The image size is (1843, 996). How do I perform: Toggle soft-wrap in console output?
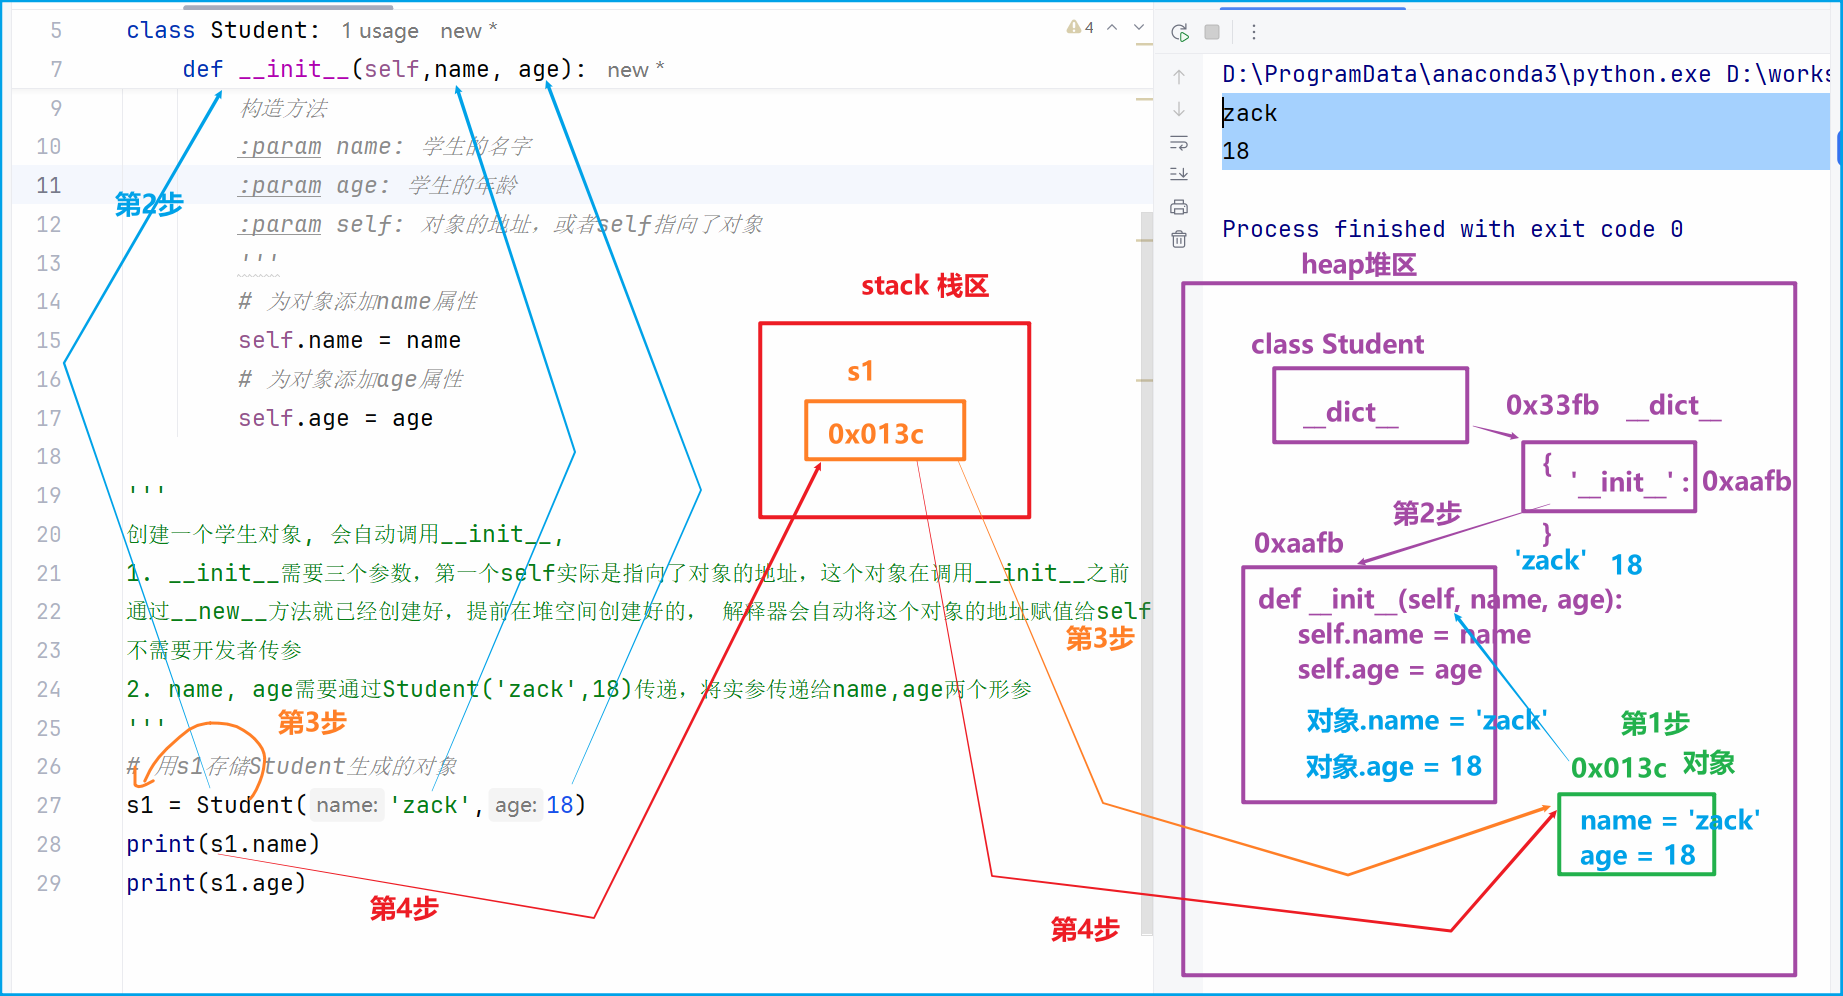(x=1179, y=142)
